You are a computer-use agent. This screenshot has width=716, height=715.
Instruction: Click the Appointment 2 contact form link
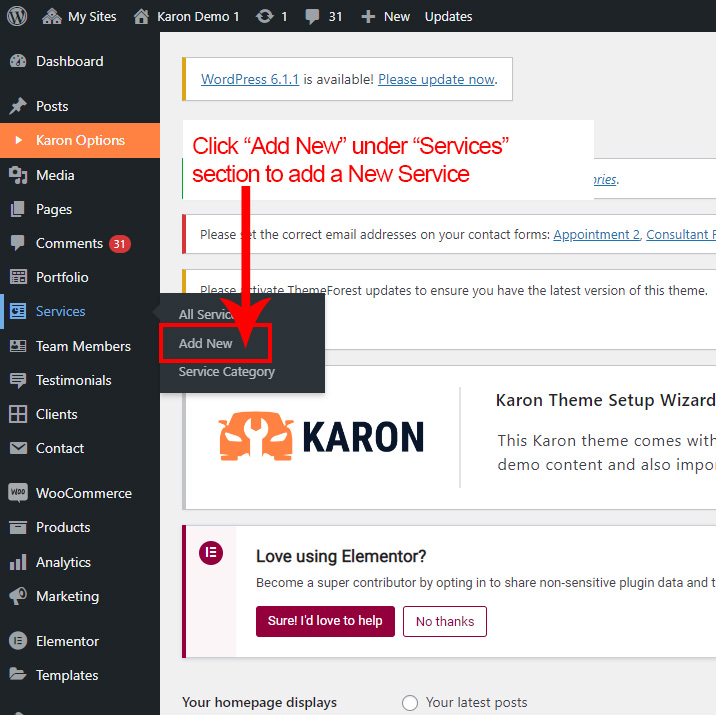[596, 235]
